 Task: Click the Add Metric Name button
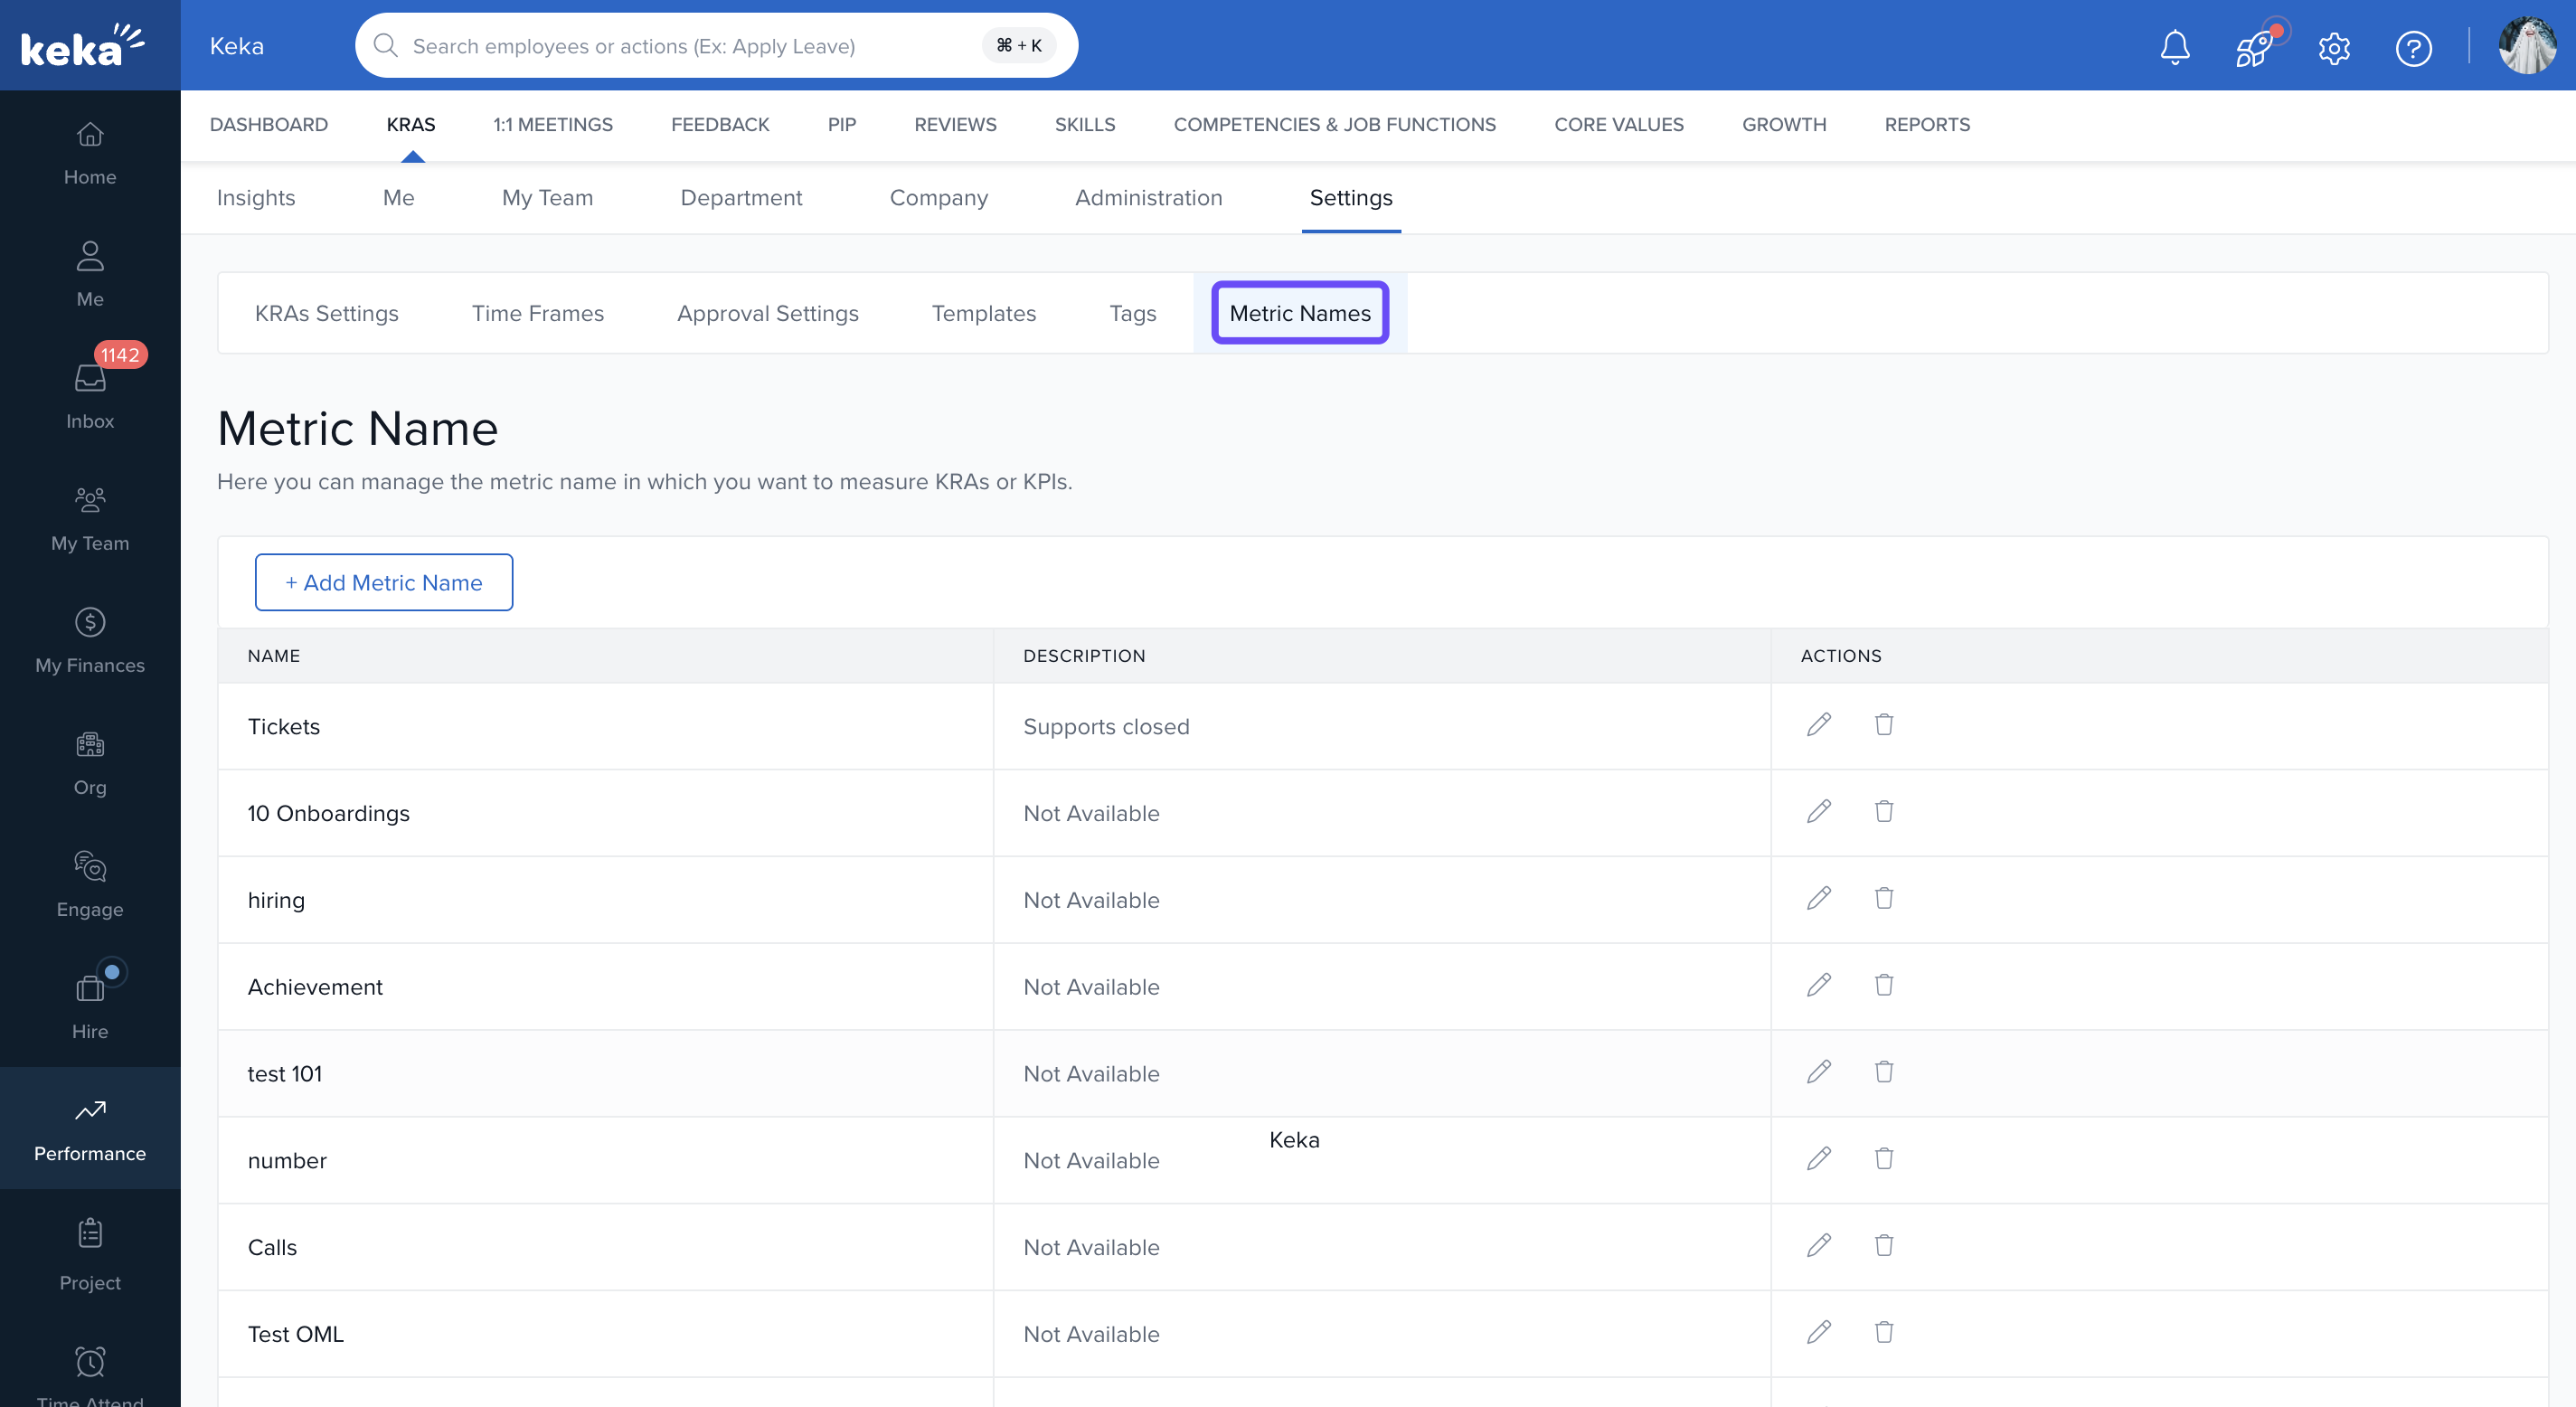click(383, 582)
